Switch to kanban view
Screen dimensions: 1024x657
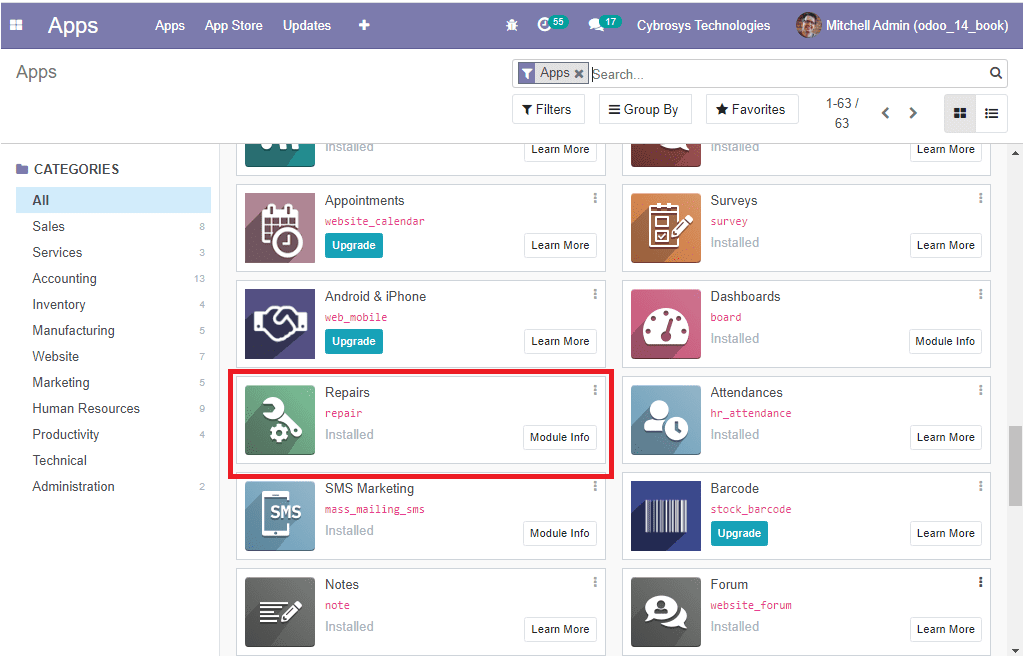pyautogui.click(x=959, y=113)
